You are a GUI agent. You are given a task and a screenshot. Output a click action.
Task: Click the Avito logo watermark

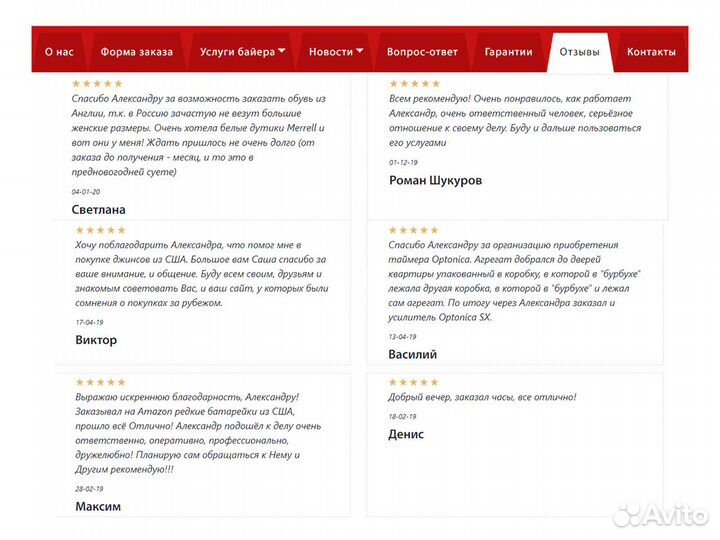[660, 514]
